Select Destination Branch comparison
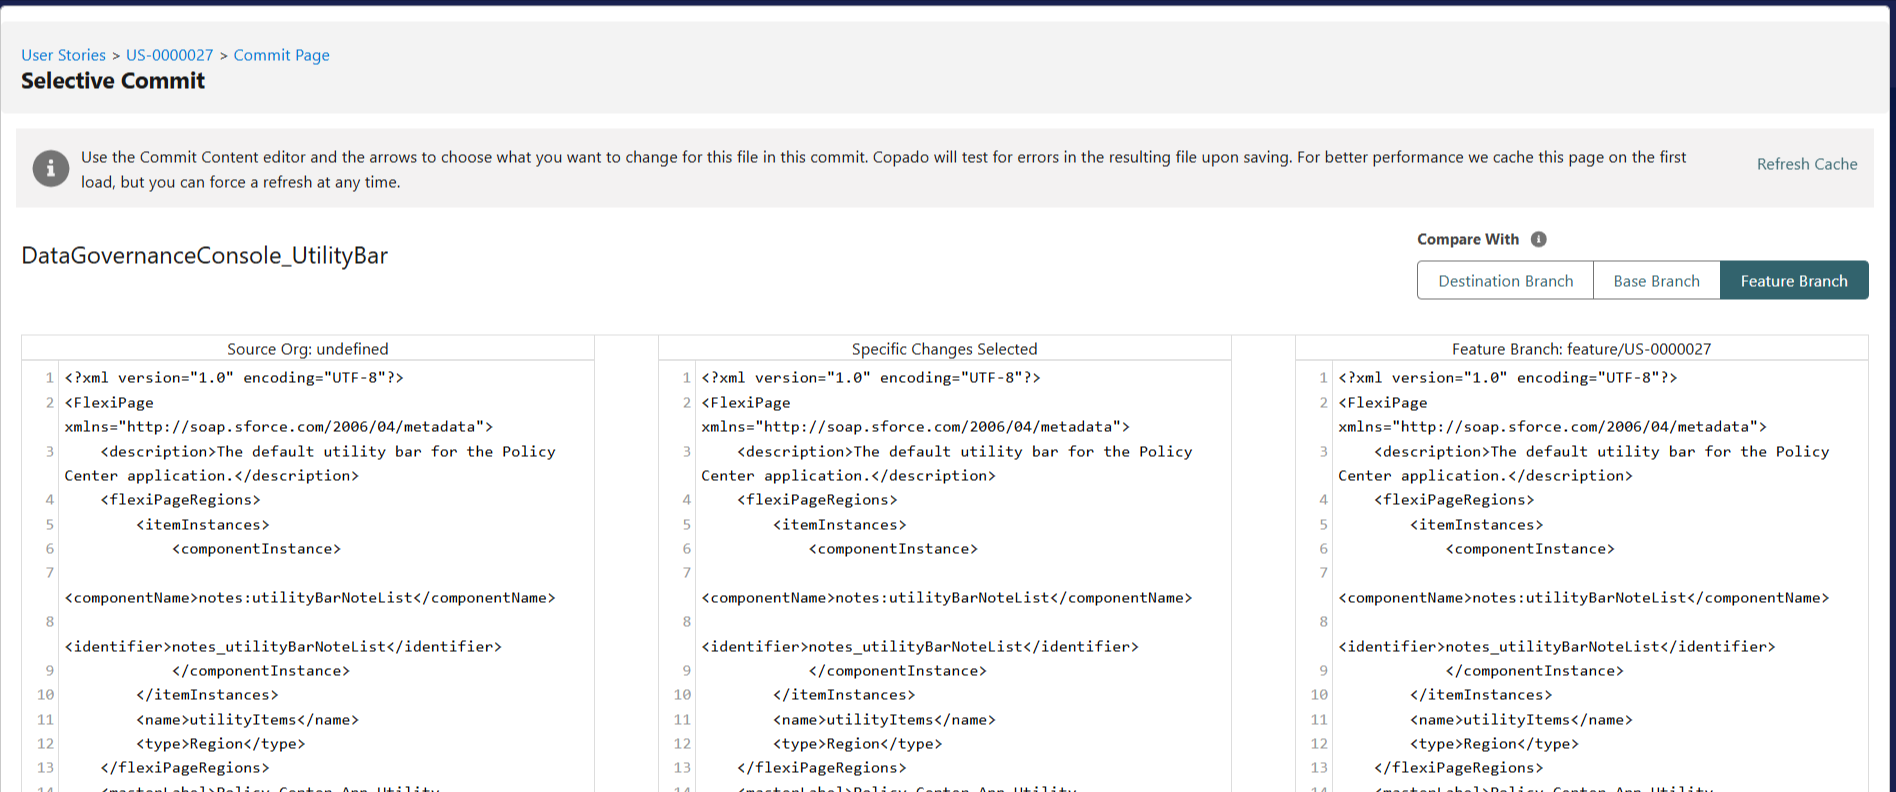Screen dimensions: 1896x792 click(1505, 281)
